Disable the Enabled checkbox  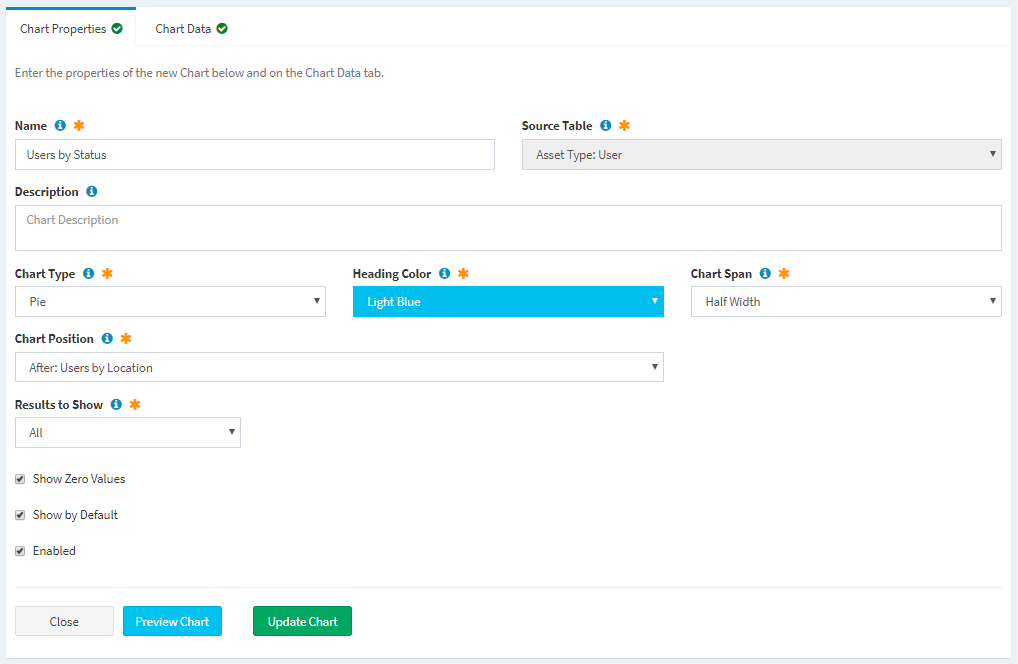(x=21, y=551)
